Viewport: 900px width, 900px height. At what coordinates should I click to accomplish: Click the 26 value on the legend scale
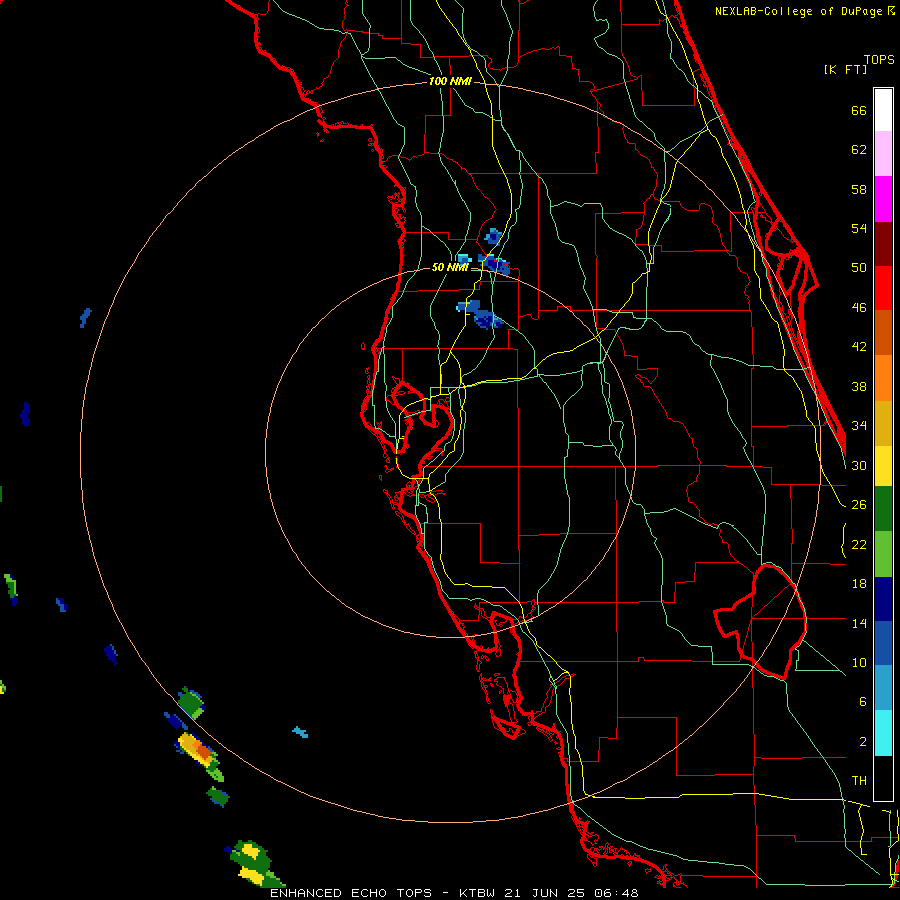coord(859,505)
